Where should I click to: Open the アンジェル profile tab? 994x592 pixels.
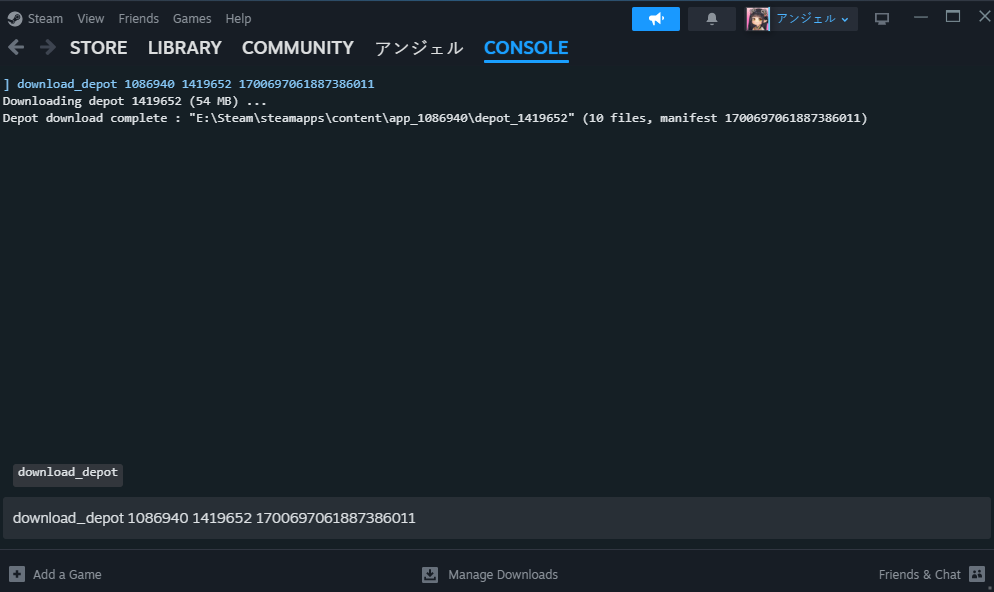click(419, 48)
